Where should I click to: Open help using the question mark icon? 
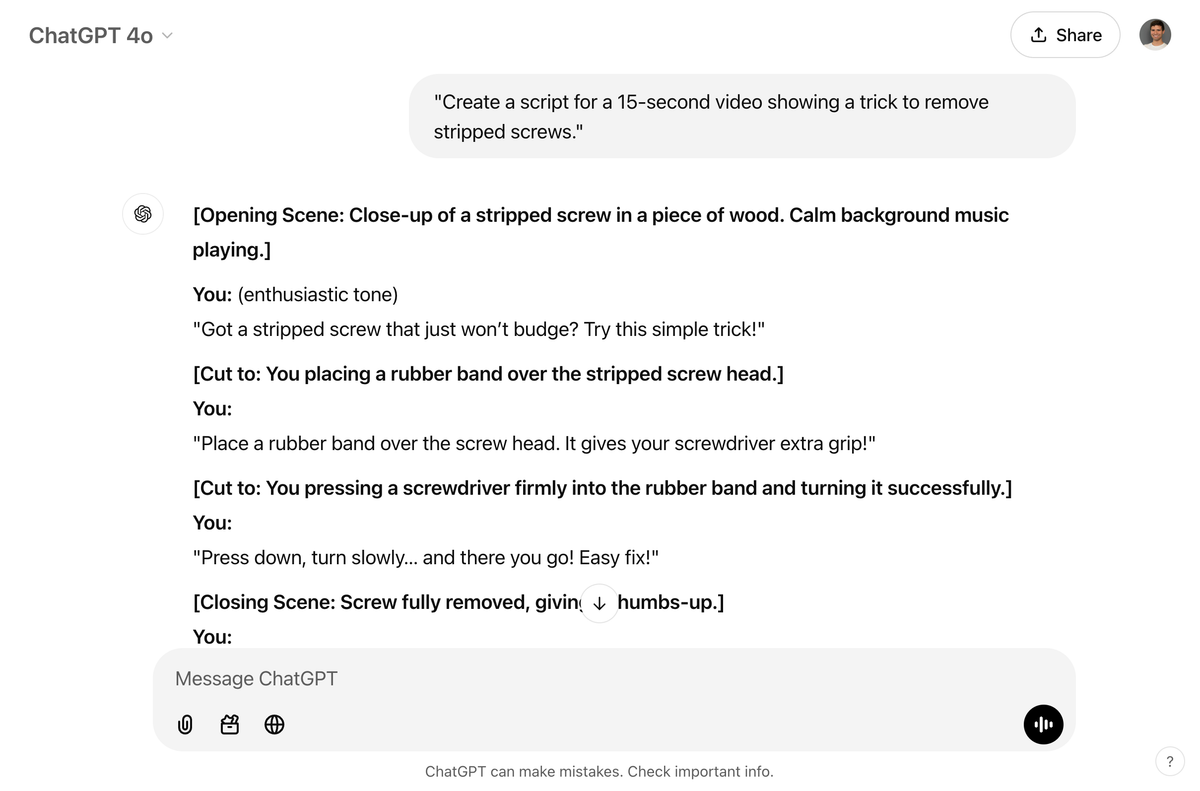tap(1170, 761)
